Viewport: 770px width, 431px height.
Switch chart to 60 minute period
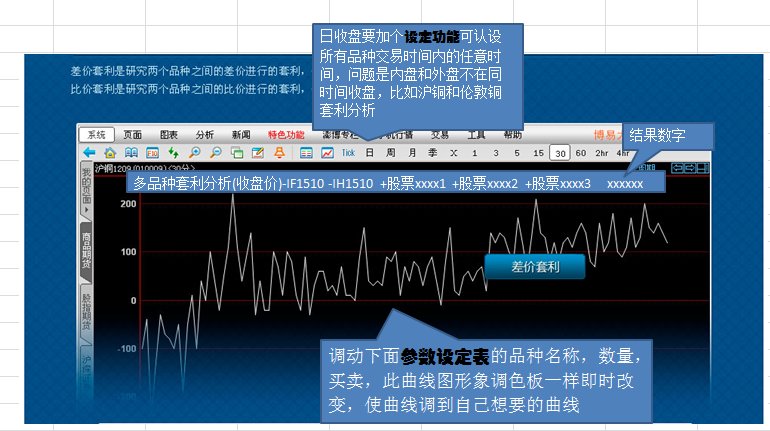pyautogui.click(x=580, y=153)
